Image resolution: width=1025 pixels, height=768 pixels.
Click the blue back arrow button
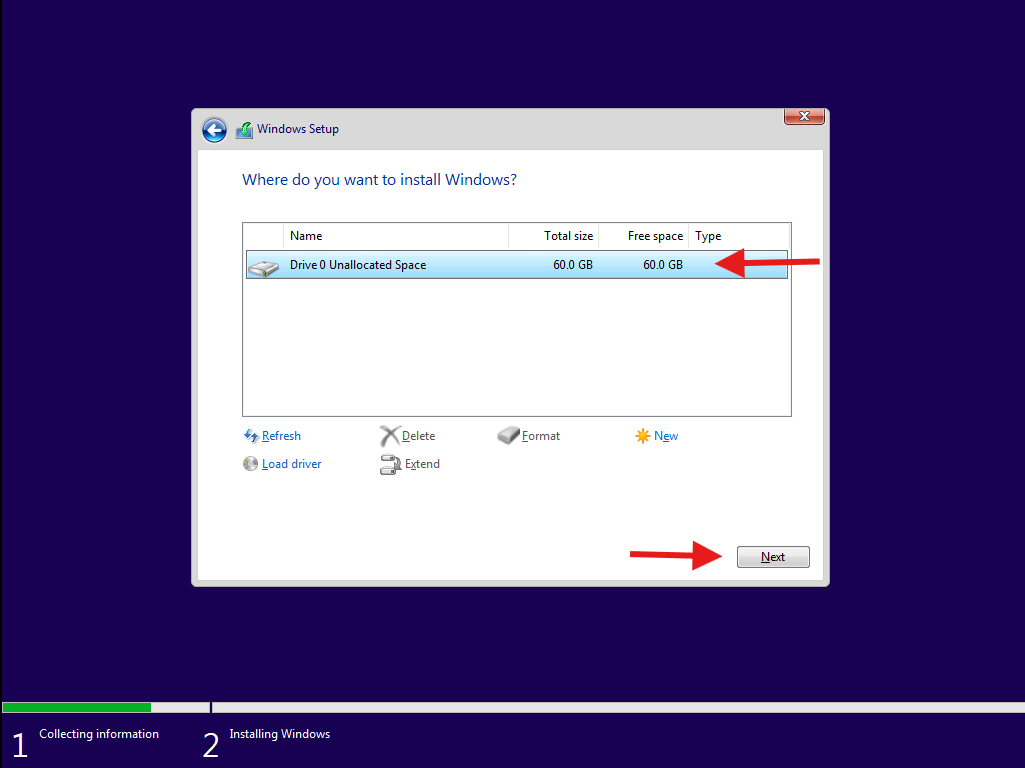coord(214,130)
